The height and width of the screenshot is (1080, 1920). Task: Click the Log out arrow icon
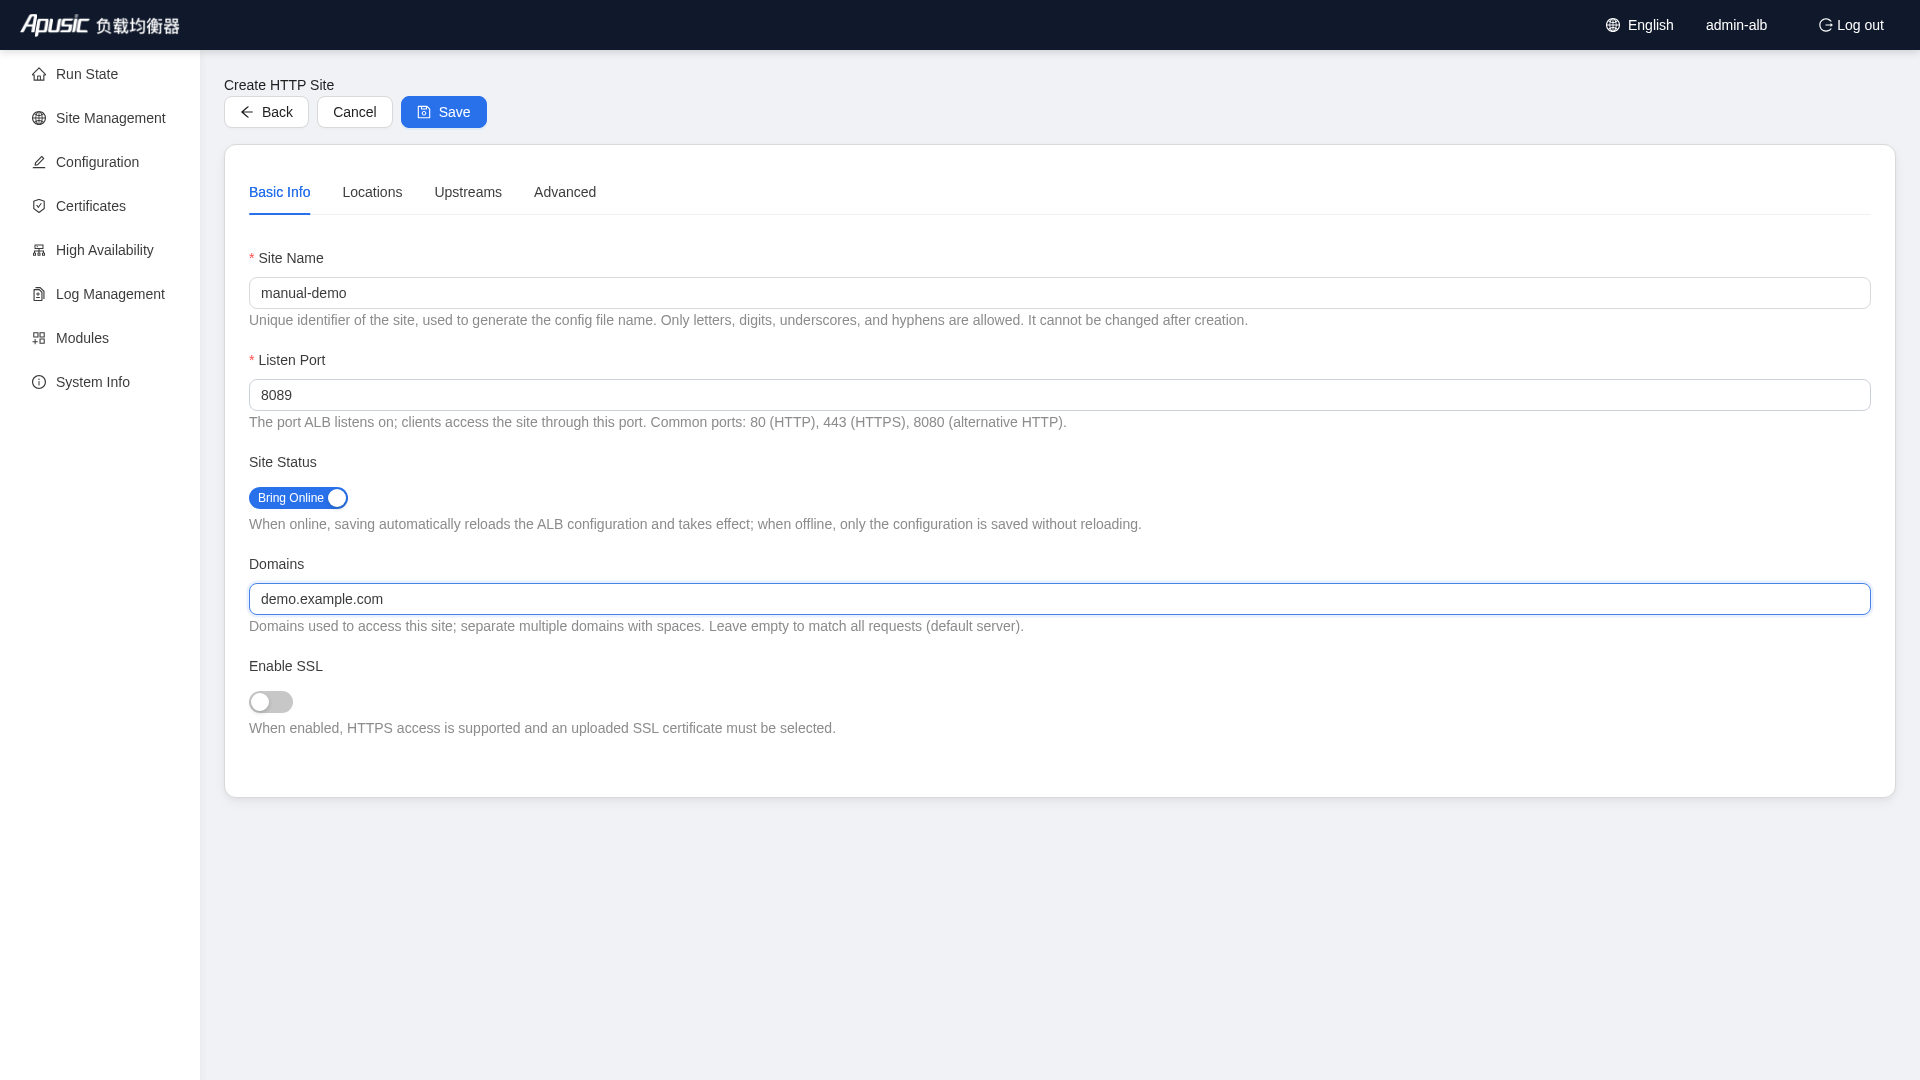[x=1825, y=25]
